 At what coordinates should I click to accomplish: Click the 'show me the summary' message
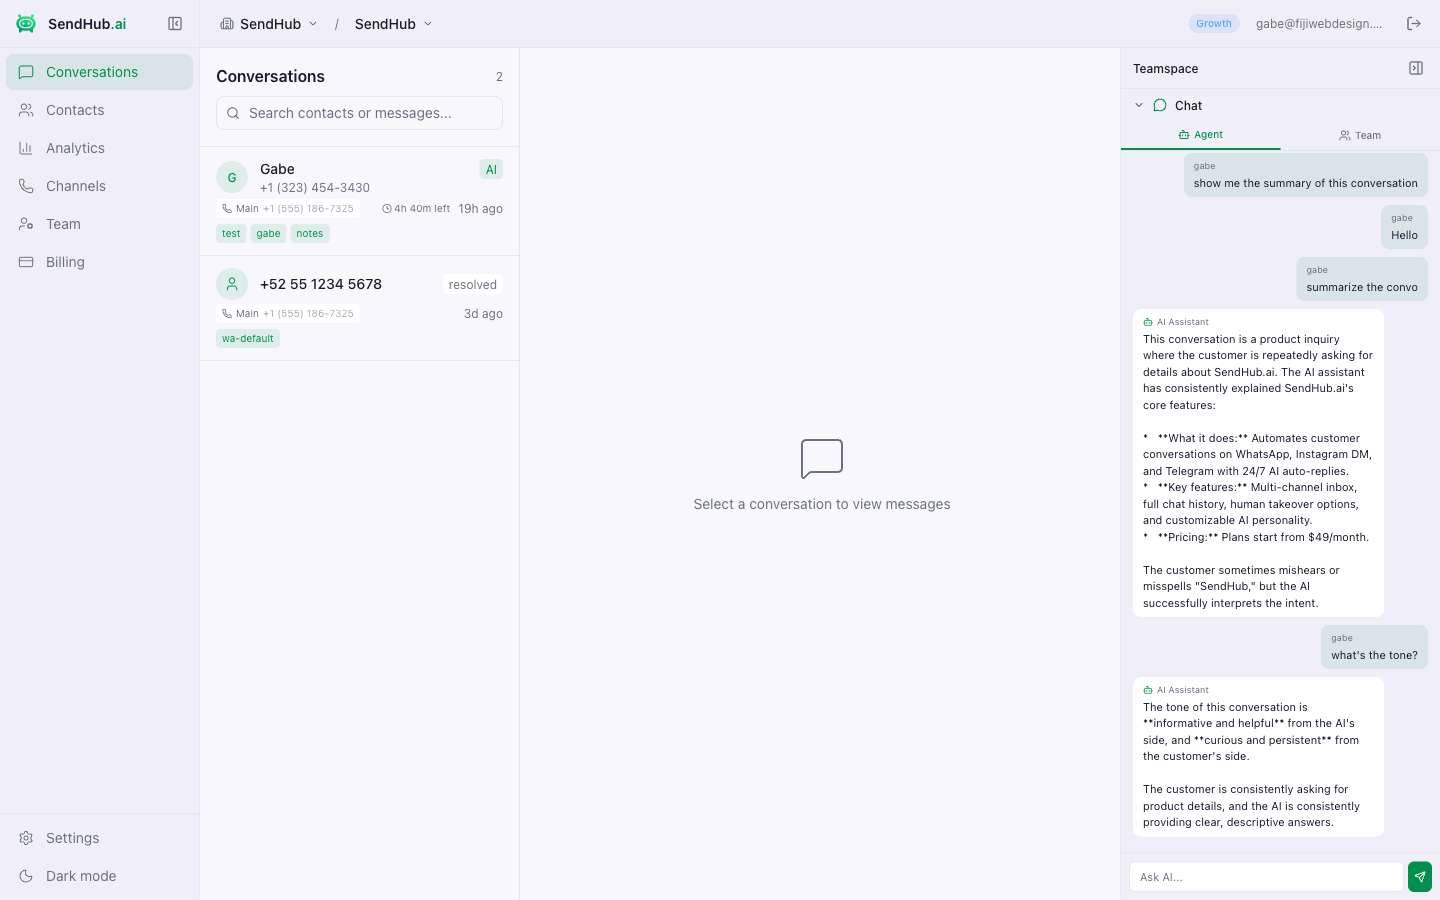[x=1306, y=175]
